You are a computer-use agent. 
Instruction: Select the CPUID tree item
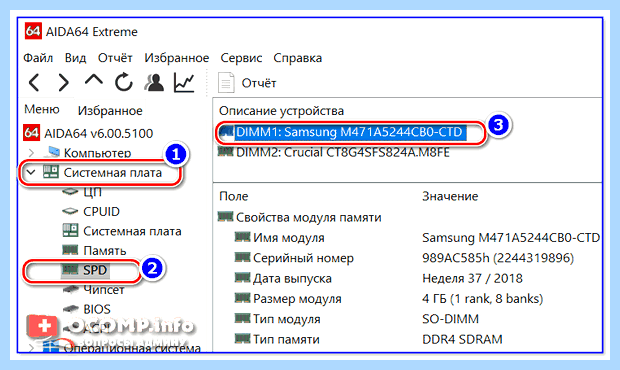pos(101,211)
